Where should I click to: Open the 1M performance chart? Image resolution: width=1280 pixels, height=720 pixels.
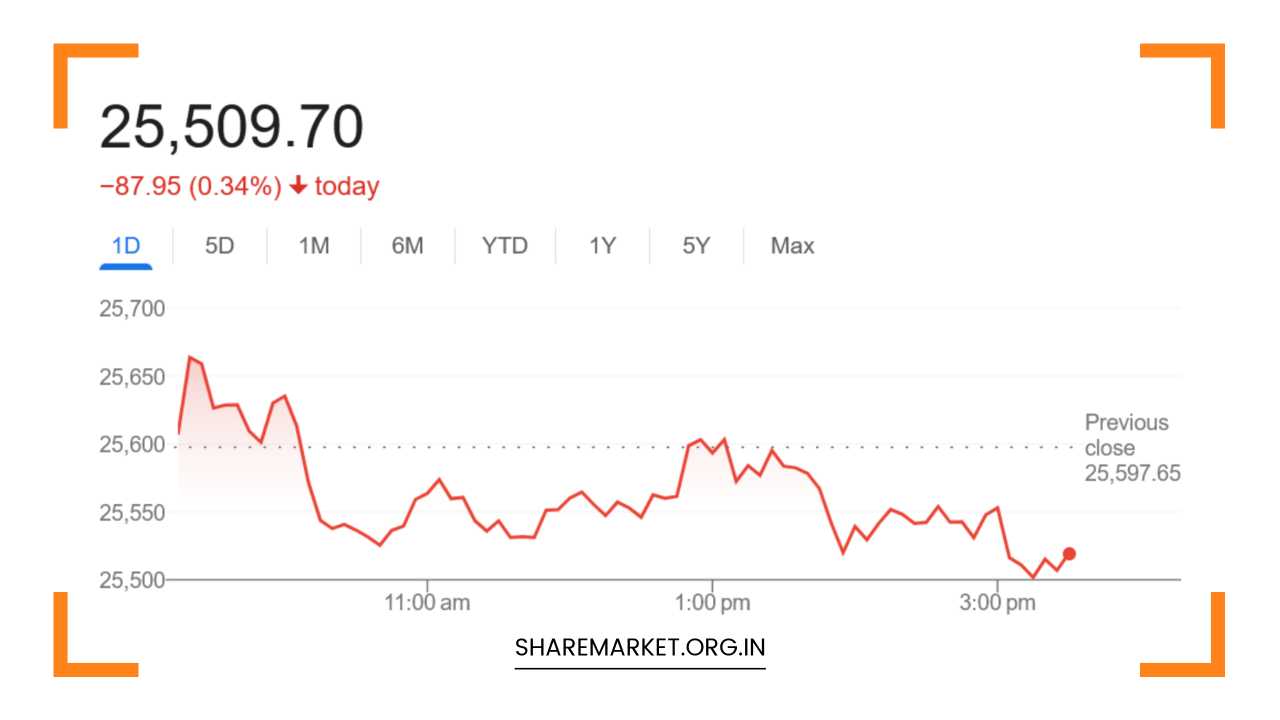313,245
